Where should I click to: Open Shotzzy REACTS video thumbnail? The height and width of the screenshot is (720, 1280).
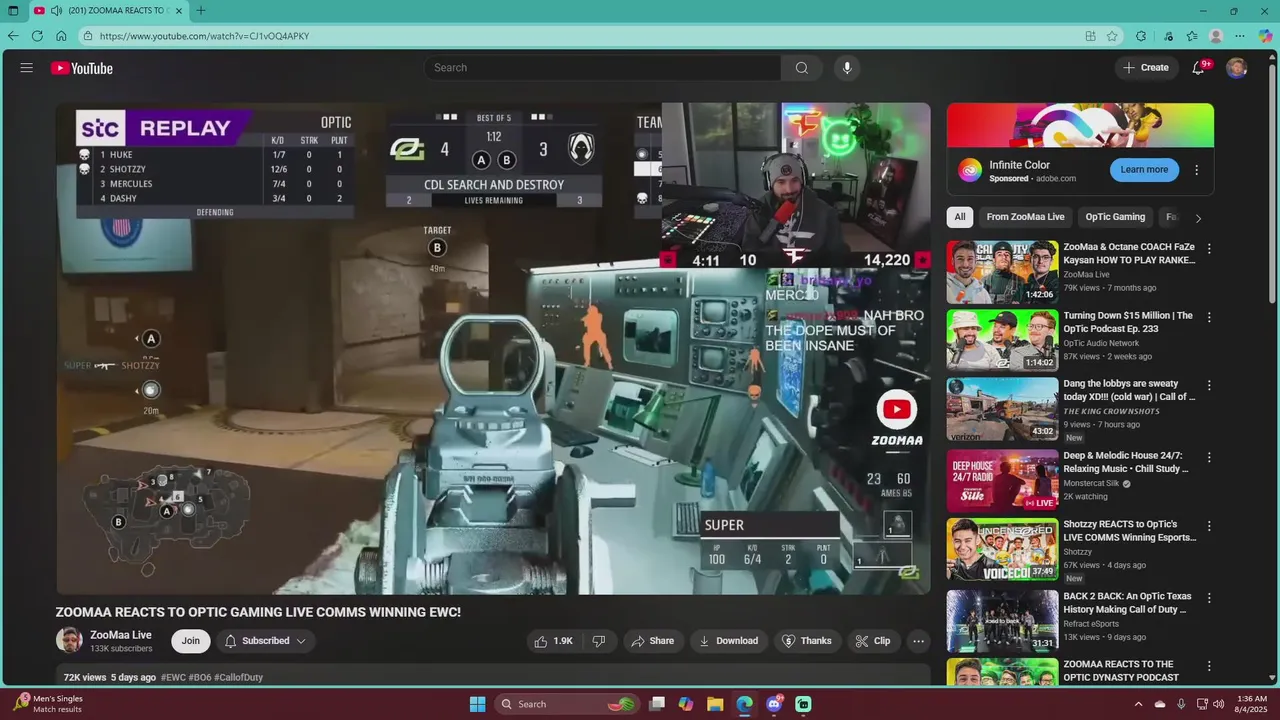1002,549
